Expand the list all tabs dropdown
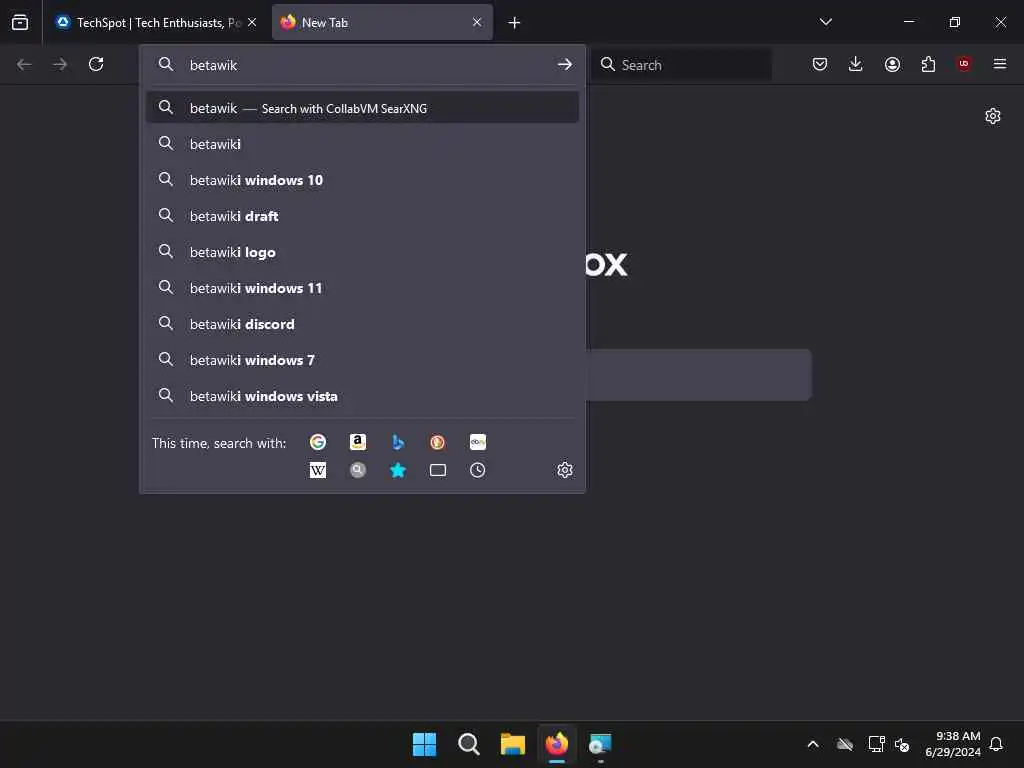The height and width of the screenshot is (768, 1024). pos(825,22)
